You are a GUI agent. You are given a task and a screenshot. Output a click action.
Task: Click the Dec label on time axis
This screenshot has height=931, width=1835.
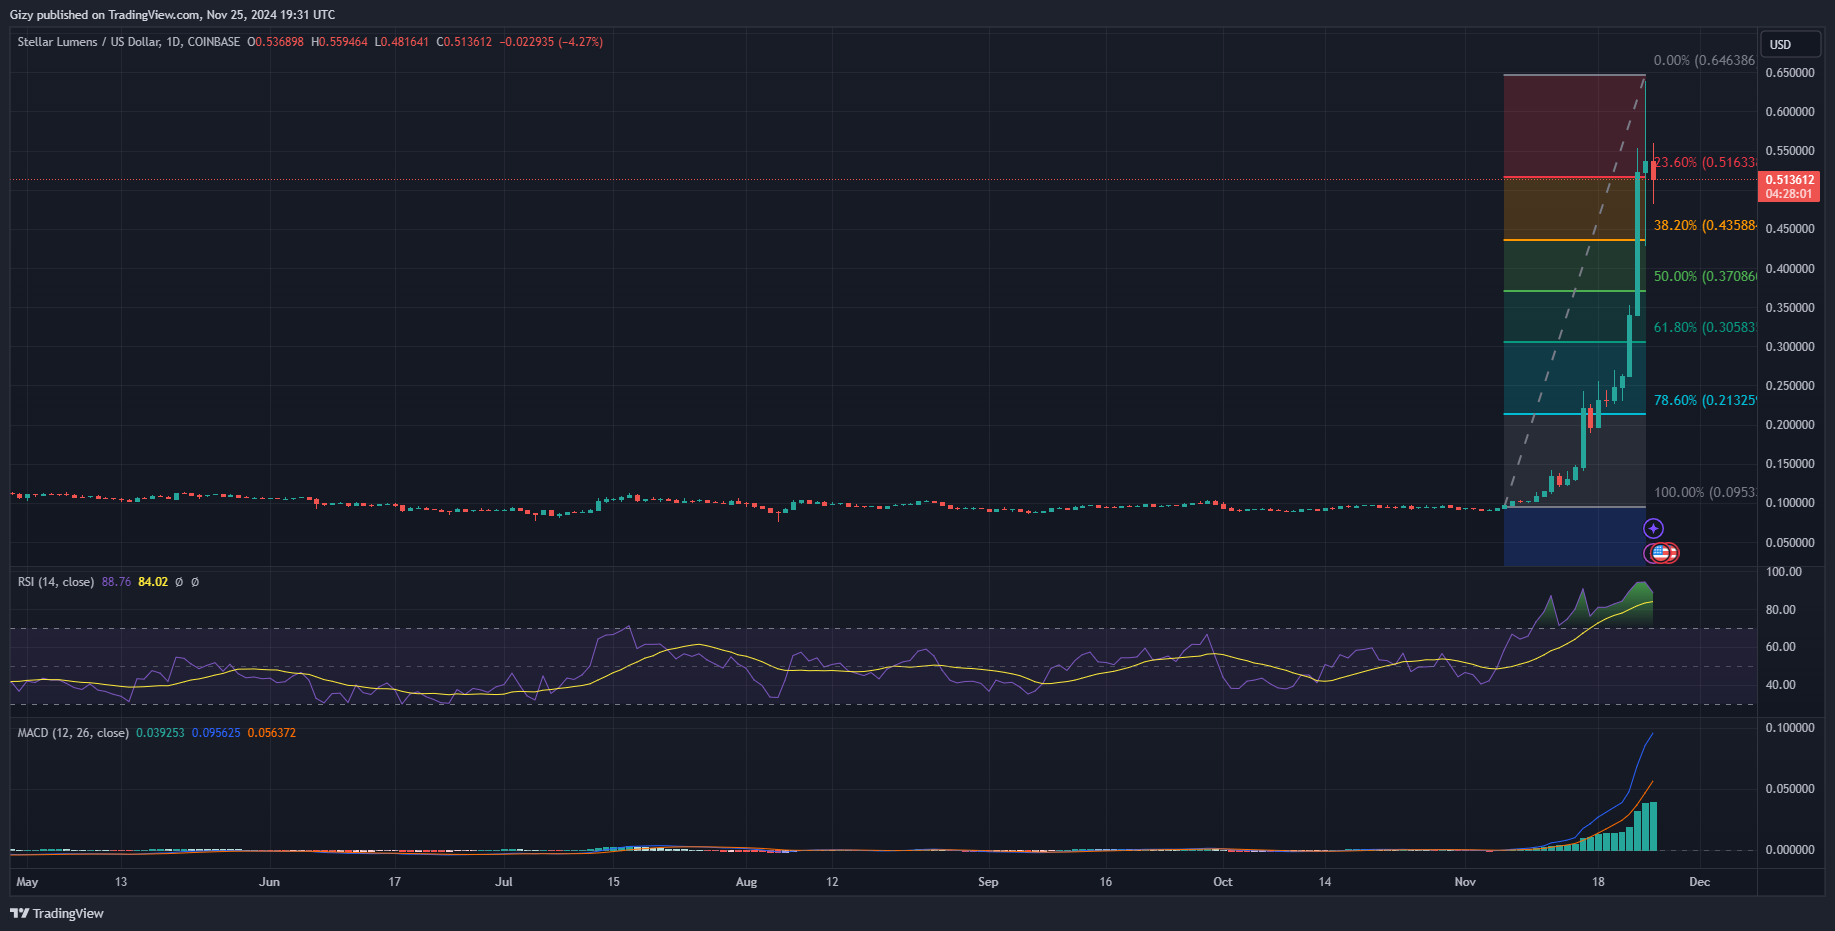coord(1700,882)
